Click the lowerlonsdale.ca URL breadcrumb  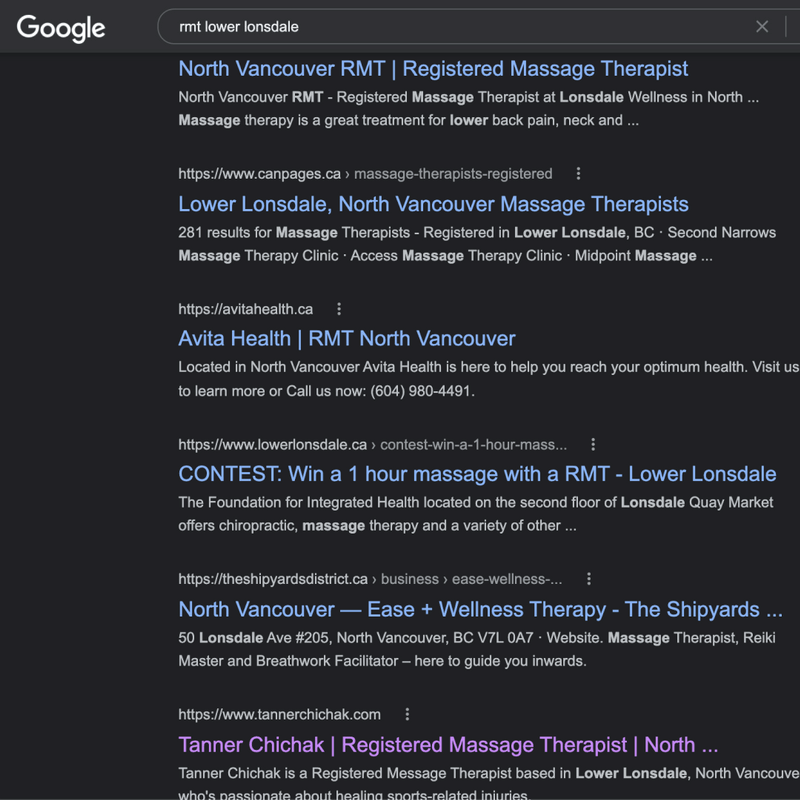tap(372, 444)
